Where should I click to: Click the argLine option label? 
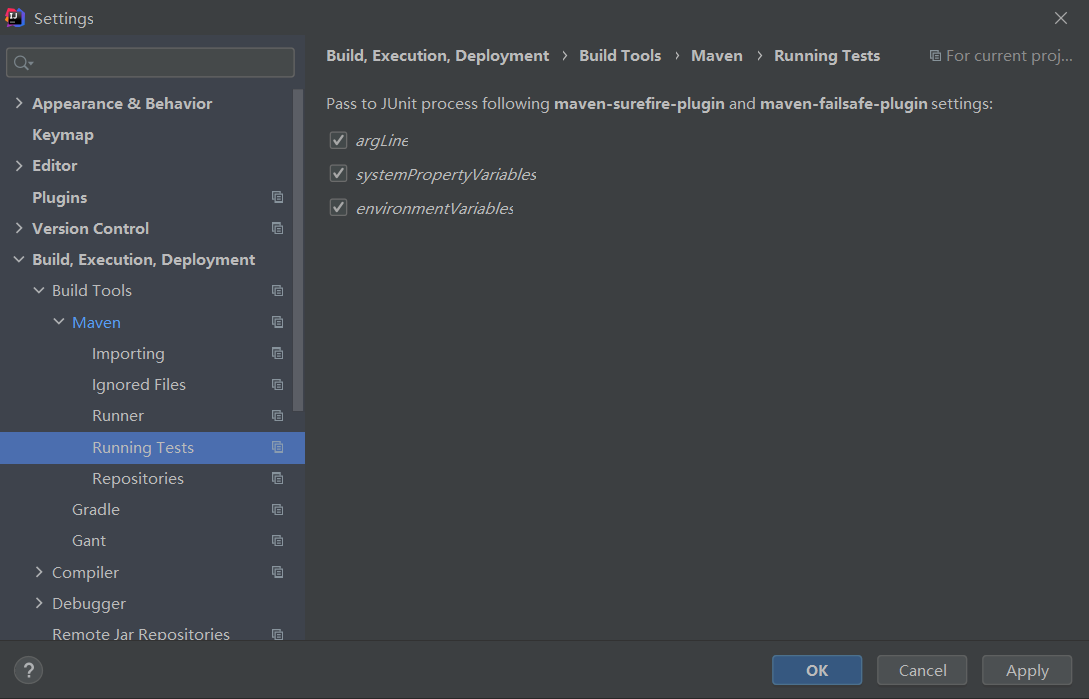382,140
